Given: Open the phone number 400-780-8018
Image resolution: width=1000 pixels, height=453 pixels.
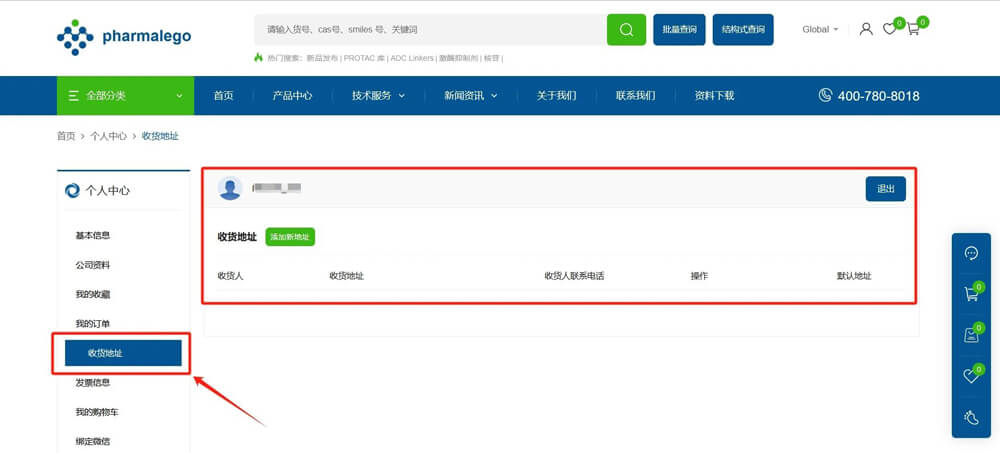Looking at the screenshot, I should pyautogui.click(x=869, y=96).
